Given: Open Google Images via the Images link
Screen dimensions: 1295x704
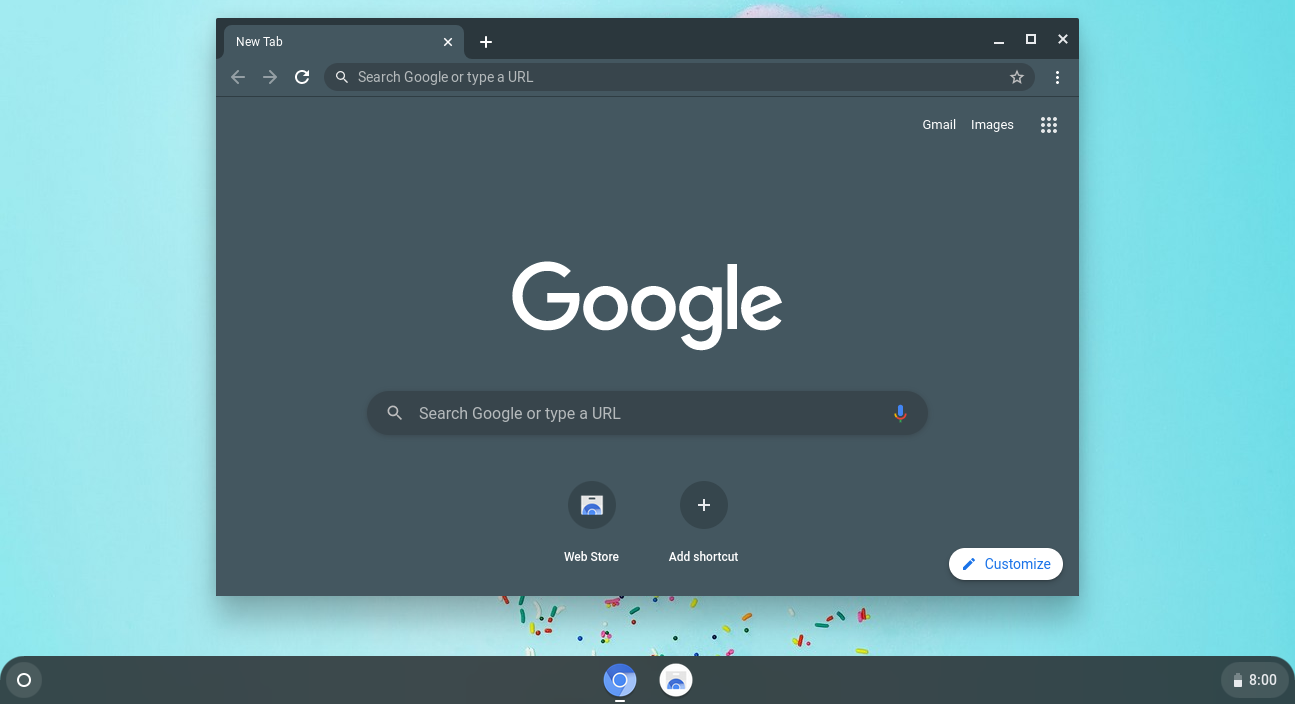Looking at the screenshot, I should [x=991, y=124].
